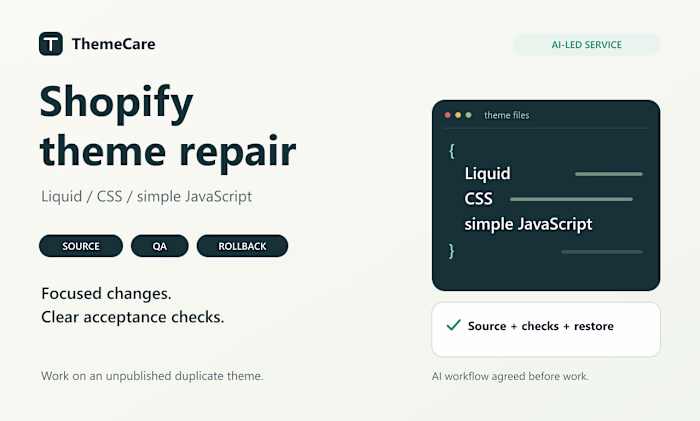Select the Liquid line in code panel

coord(488,173)
